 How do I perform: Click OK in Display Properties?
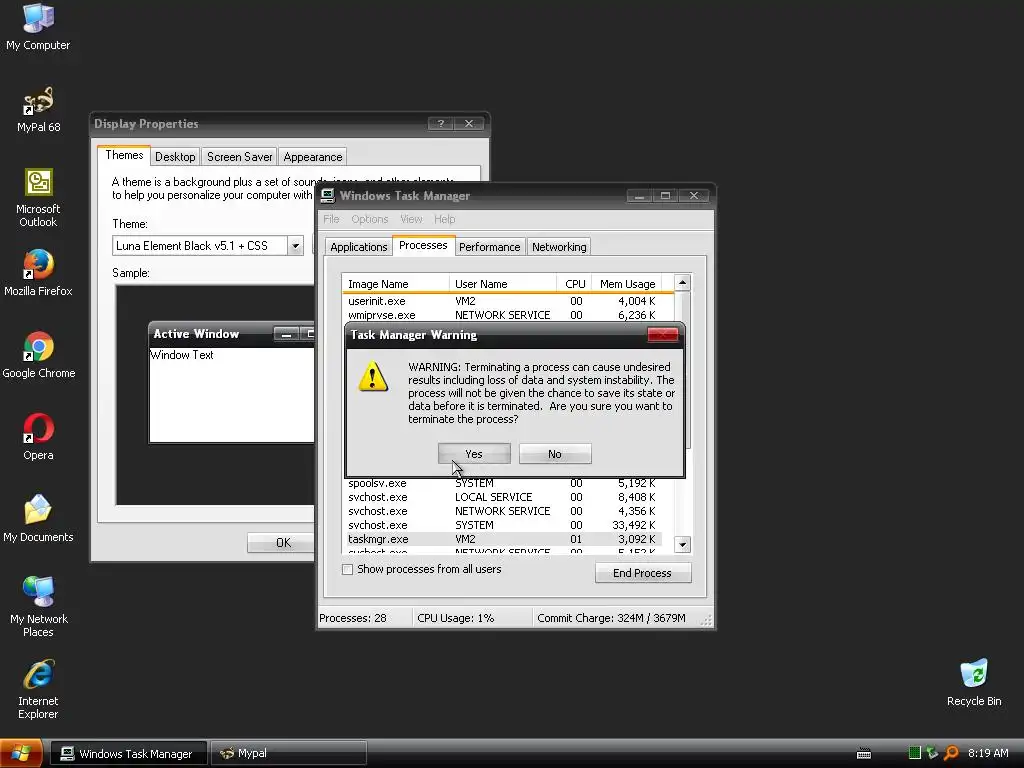pos(283,543)
